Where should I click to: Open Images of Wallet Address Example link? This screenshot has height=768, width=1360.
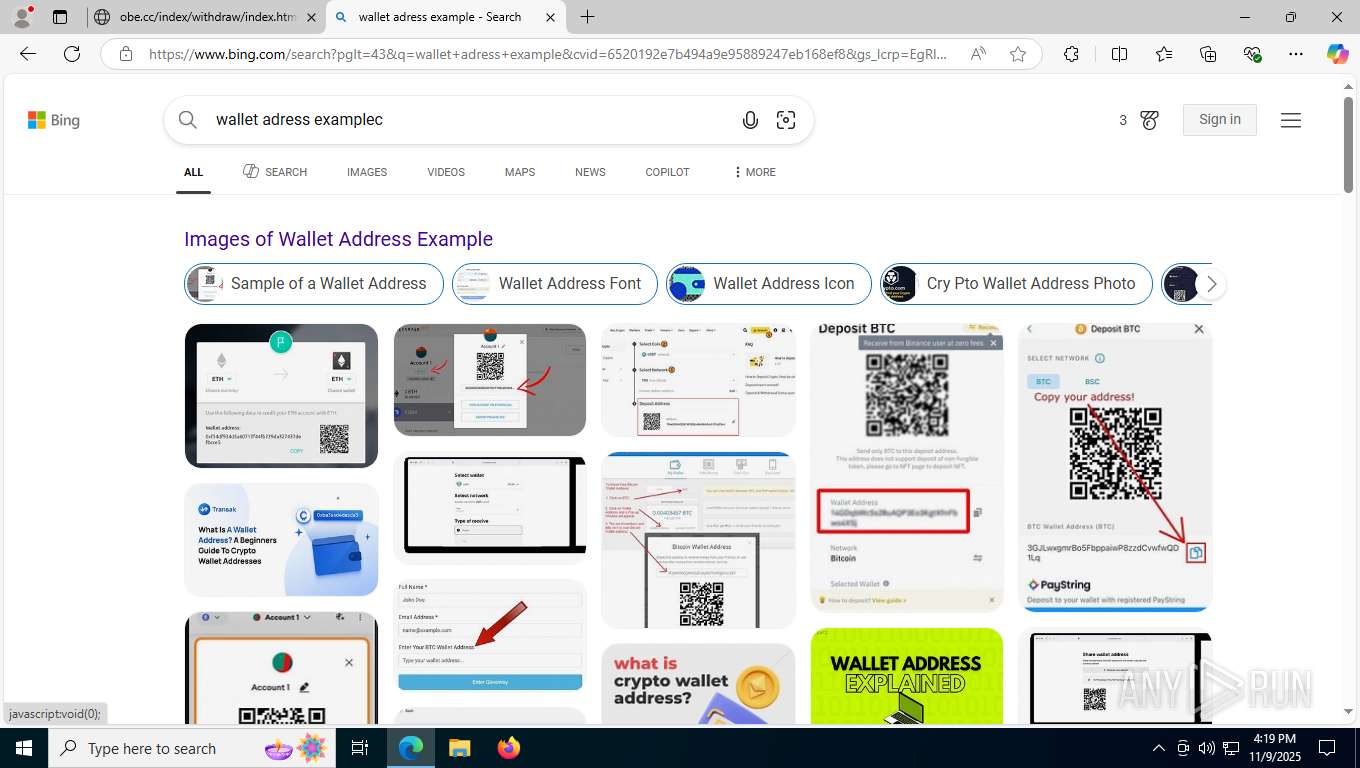pyautogui.click(x=338, y=239)
